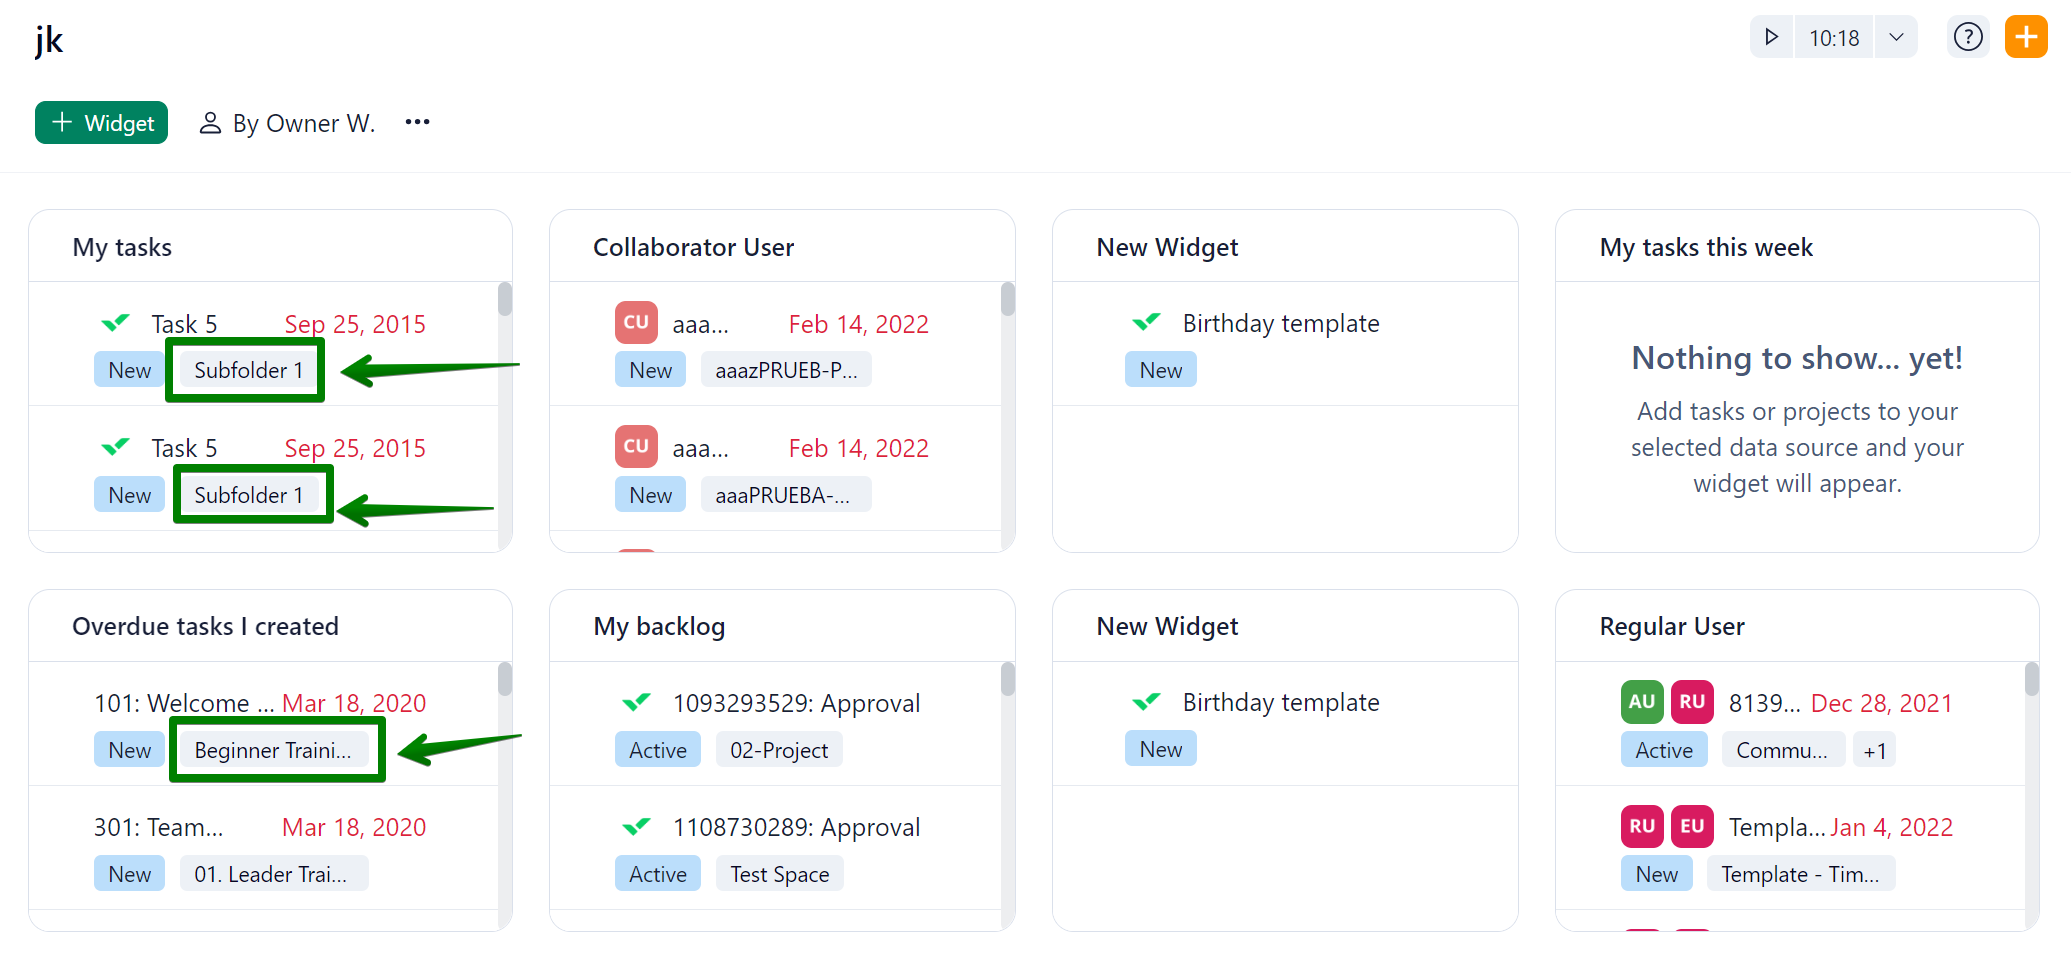The height and width of the screenshot is (961, 2071).
Task: Expand the timer dropdown chevron
Action: coord(1896,38)
